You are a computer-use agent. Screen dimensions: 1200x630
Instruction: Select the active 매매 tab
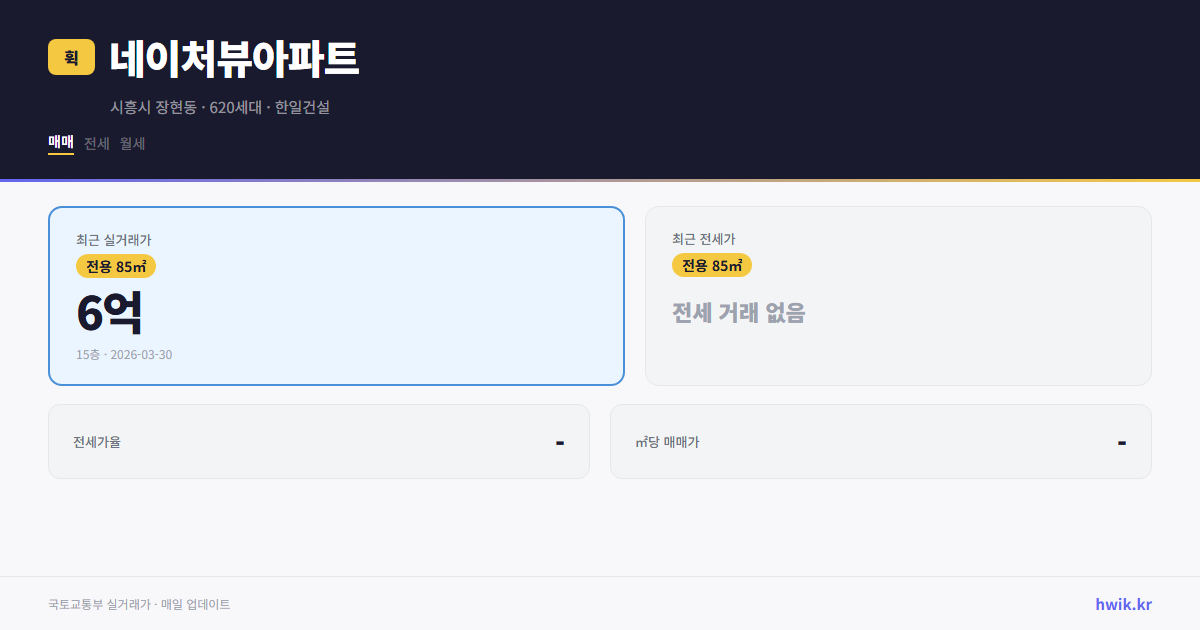(60, 143)
